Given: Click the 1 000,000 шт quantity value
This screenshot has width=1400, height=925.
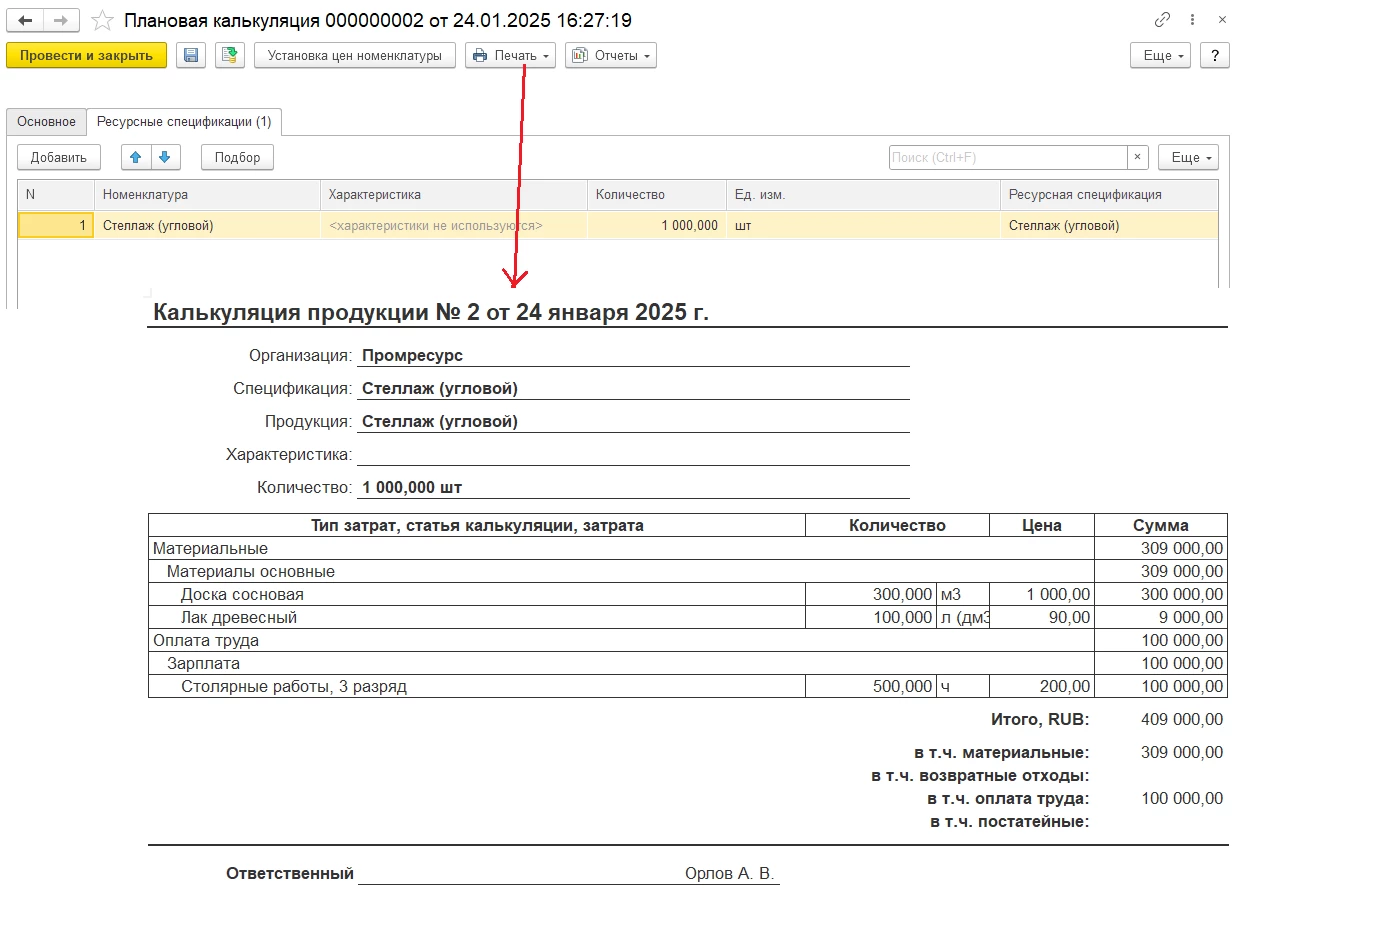Looking at the screenshot, I should [x=412, y=487].
